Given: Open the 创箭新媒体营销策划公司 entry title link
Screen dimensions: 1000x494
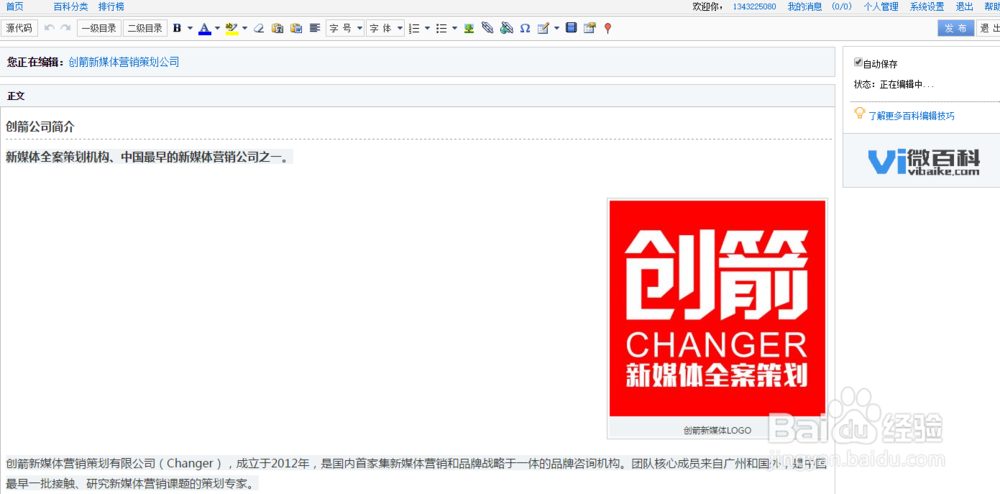Looking at the screenshot, I should [124, 62].
